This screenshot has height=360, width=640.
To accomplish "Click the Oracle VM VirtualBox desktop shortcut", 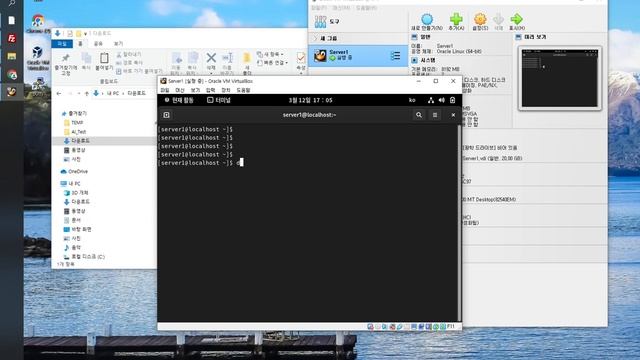I will point(38,58).
